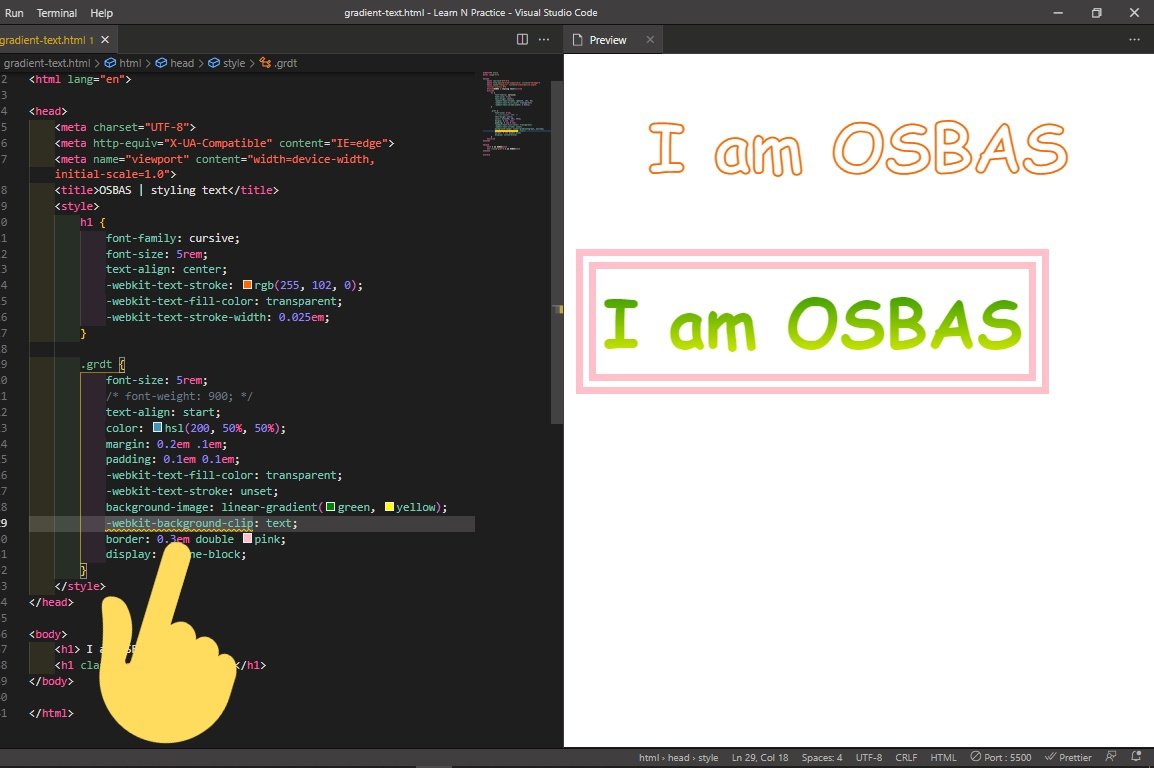Open html breadcrumb segment
The height and width of the screenshot is (768, 1154).
click(x=123, y=63)
